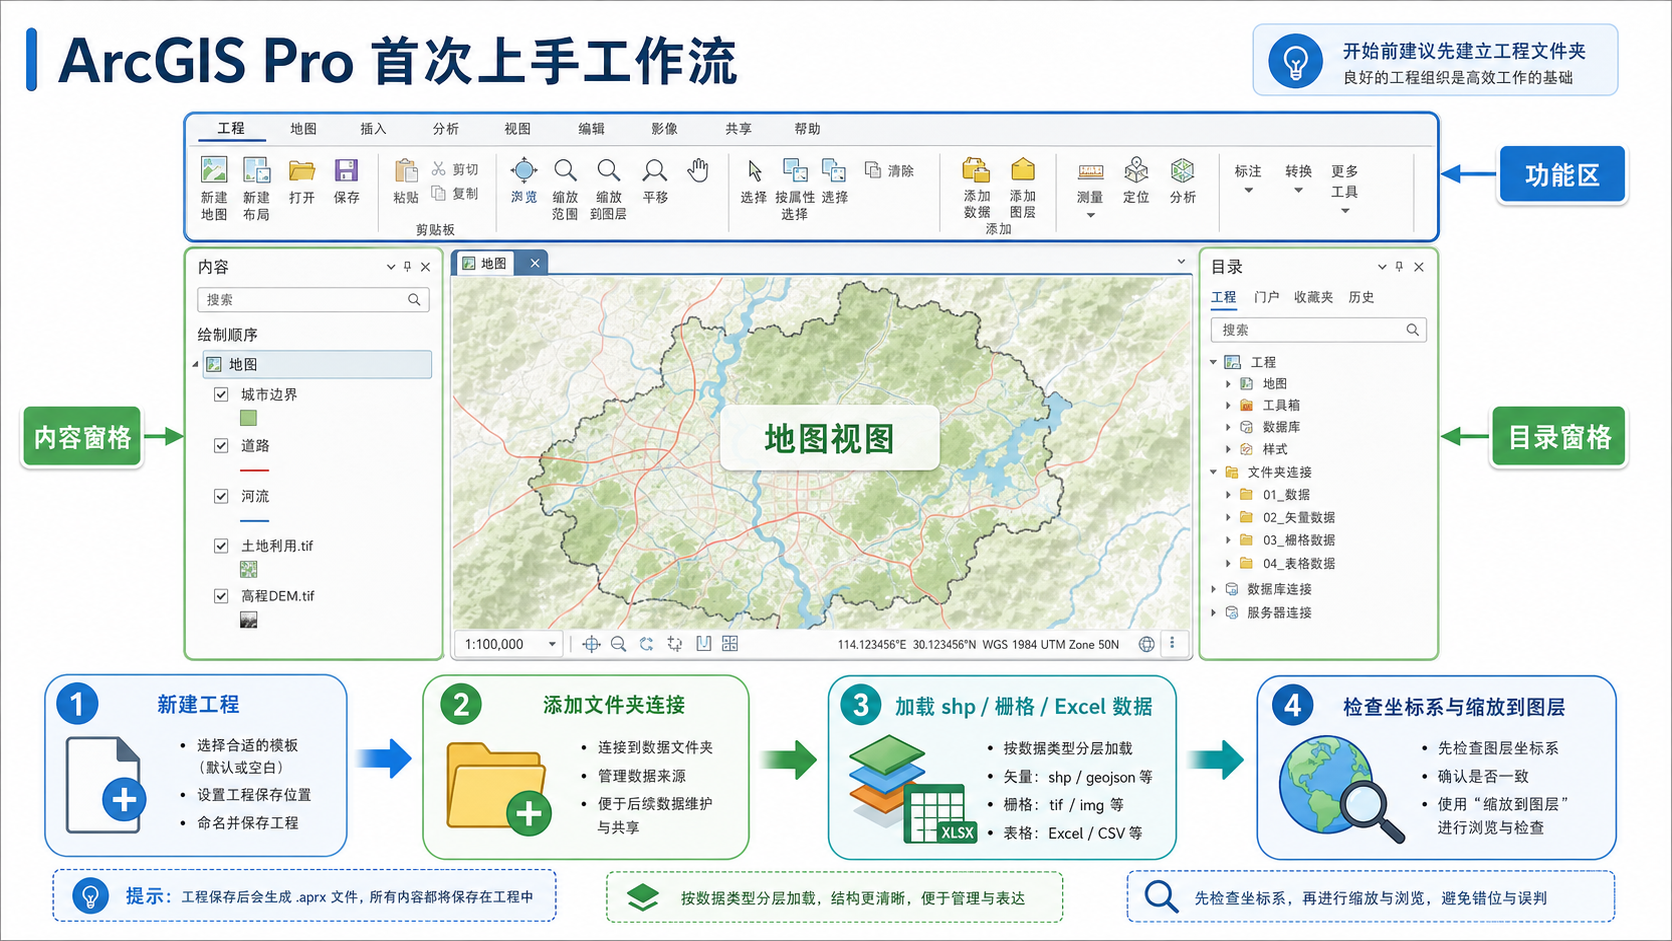Toggle the 高程DEM.tif layer checkbox
This screenshot has width=1672, height=941.
coord(221,595)
